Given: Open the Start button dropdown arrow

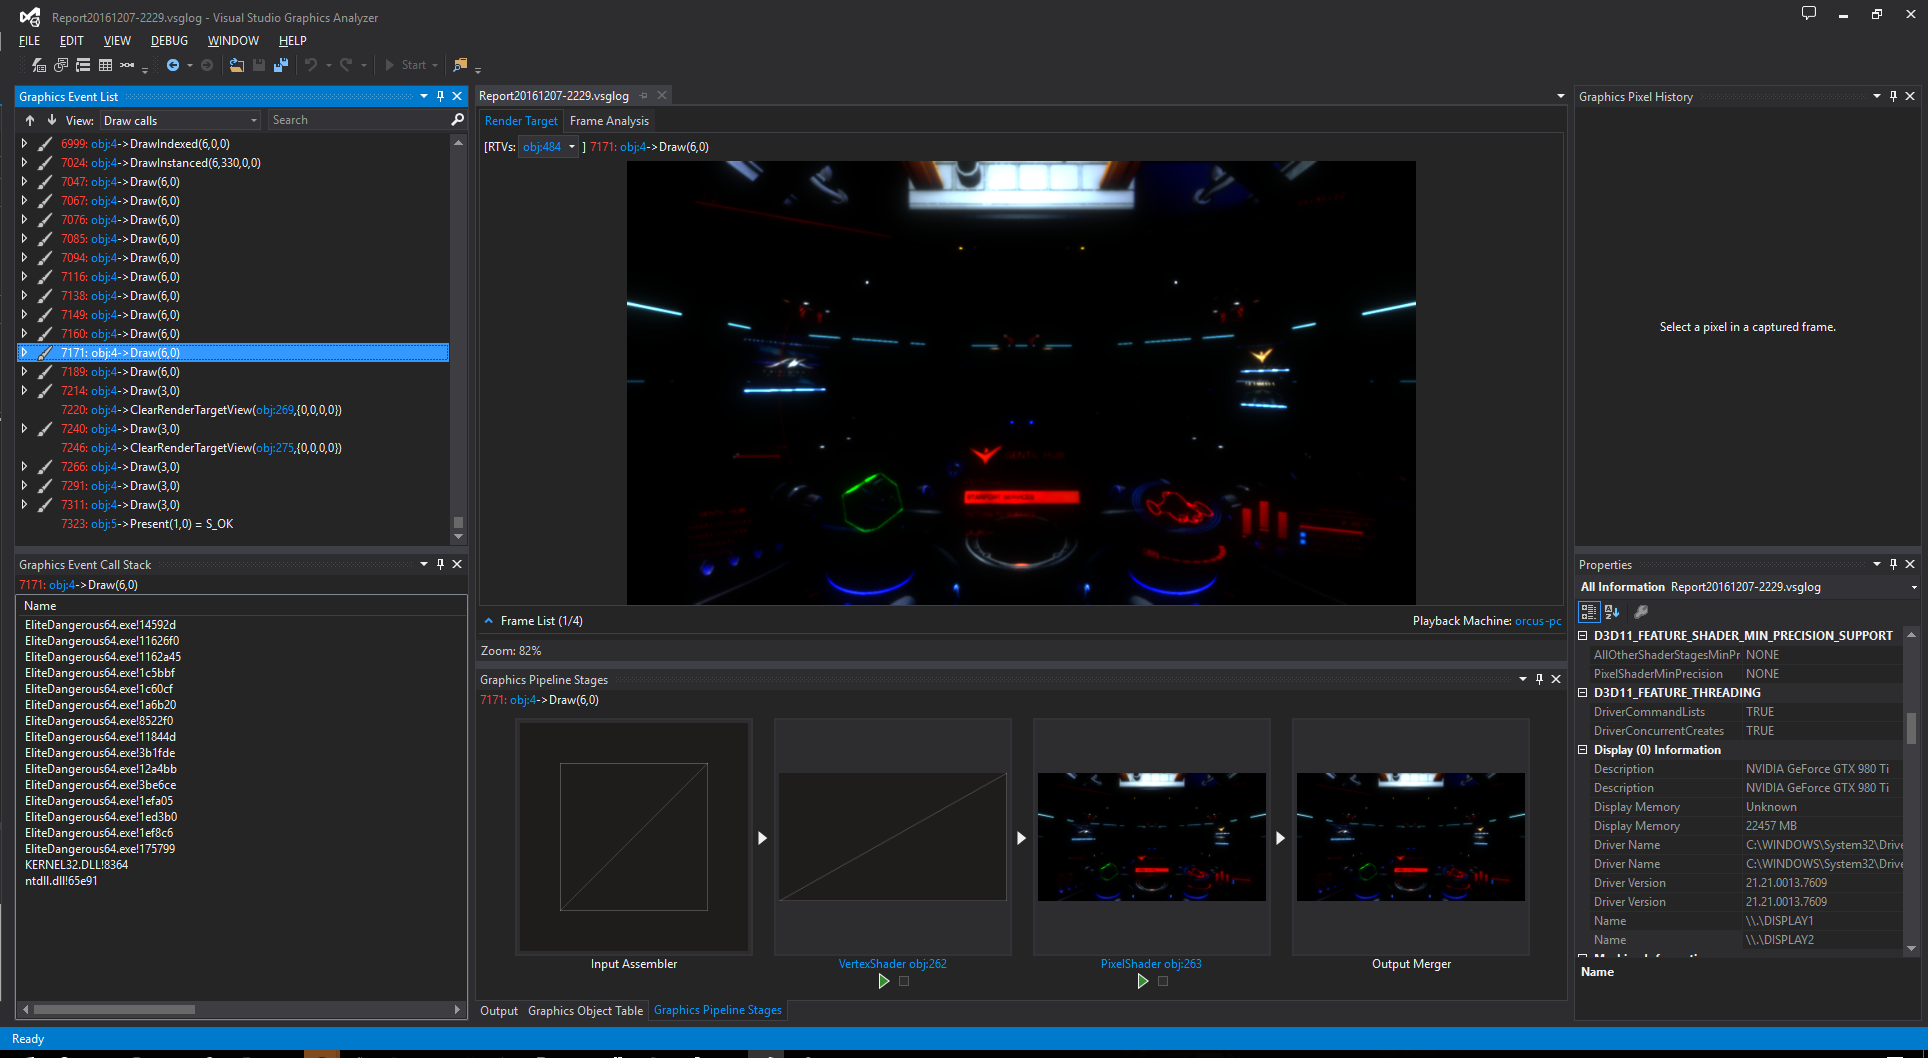Looking at the screenshot, I should (x=435, y=65).
